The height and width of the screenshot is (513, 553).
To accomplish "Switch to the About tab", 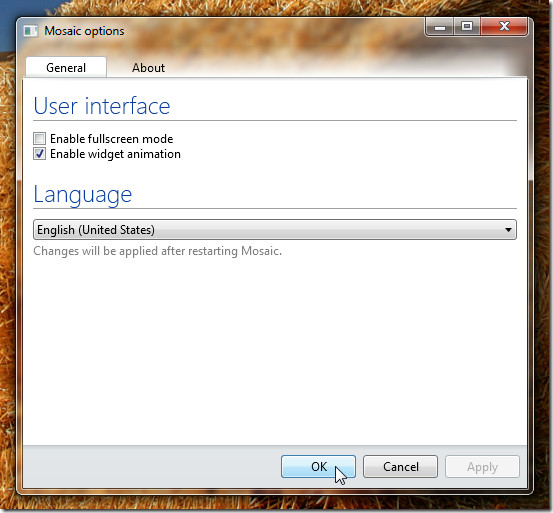I will (148, 68).
